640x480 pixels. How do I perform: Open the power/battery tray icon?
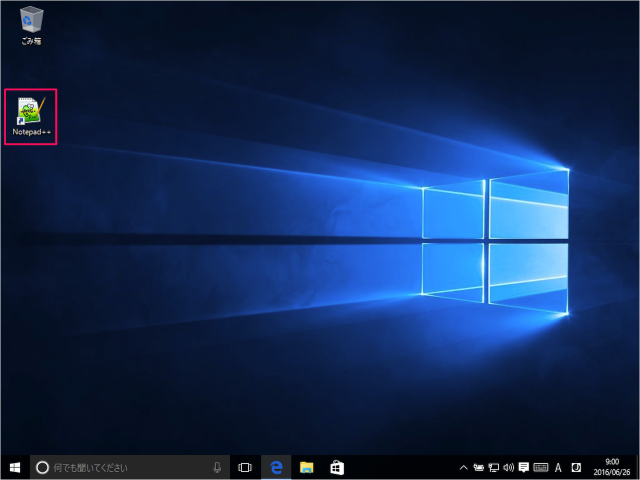point(478,468)
